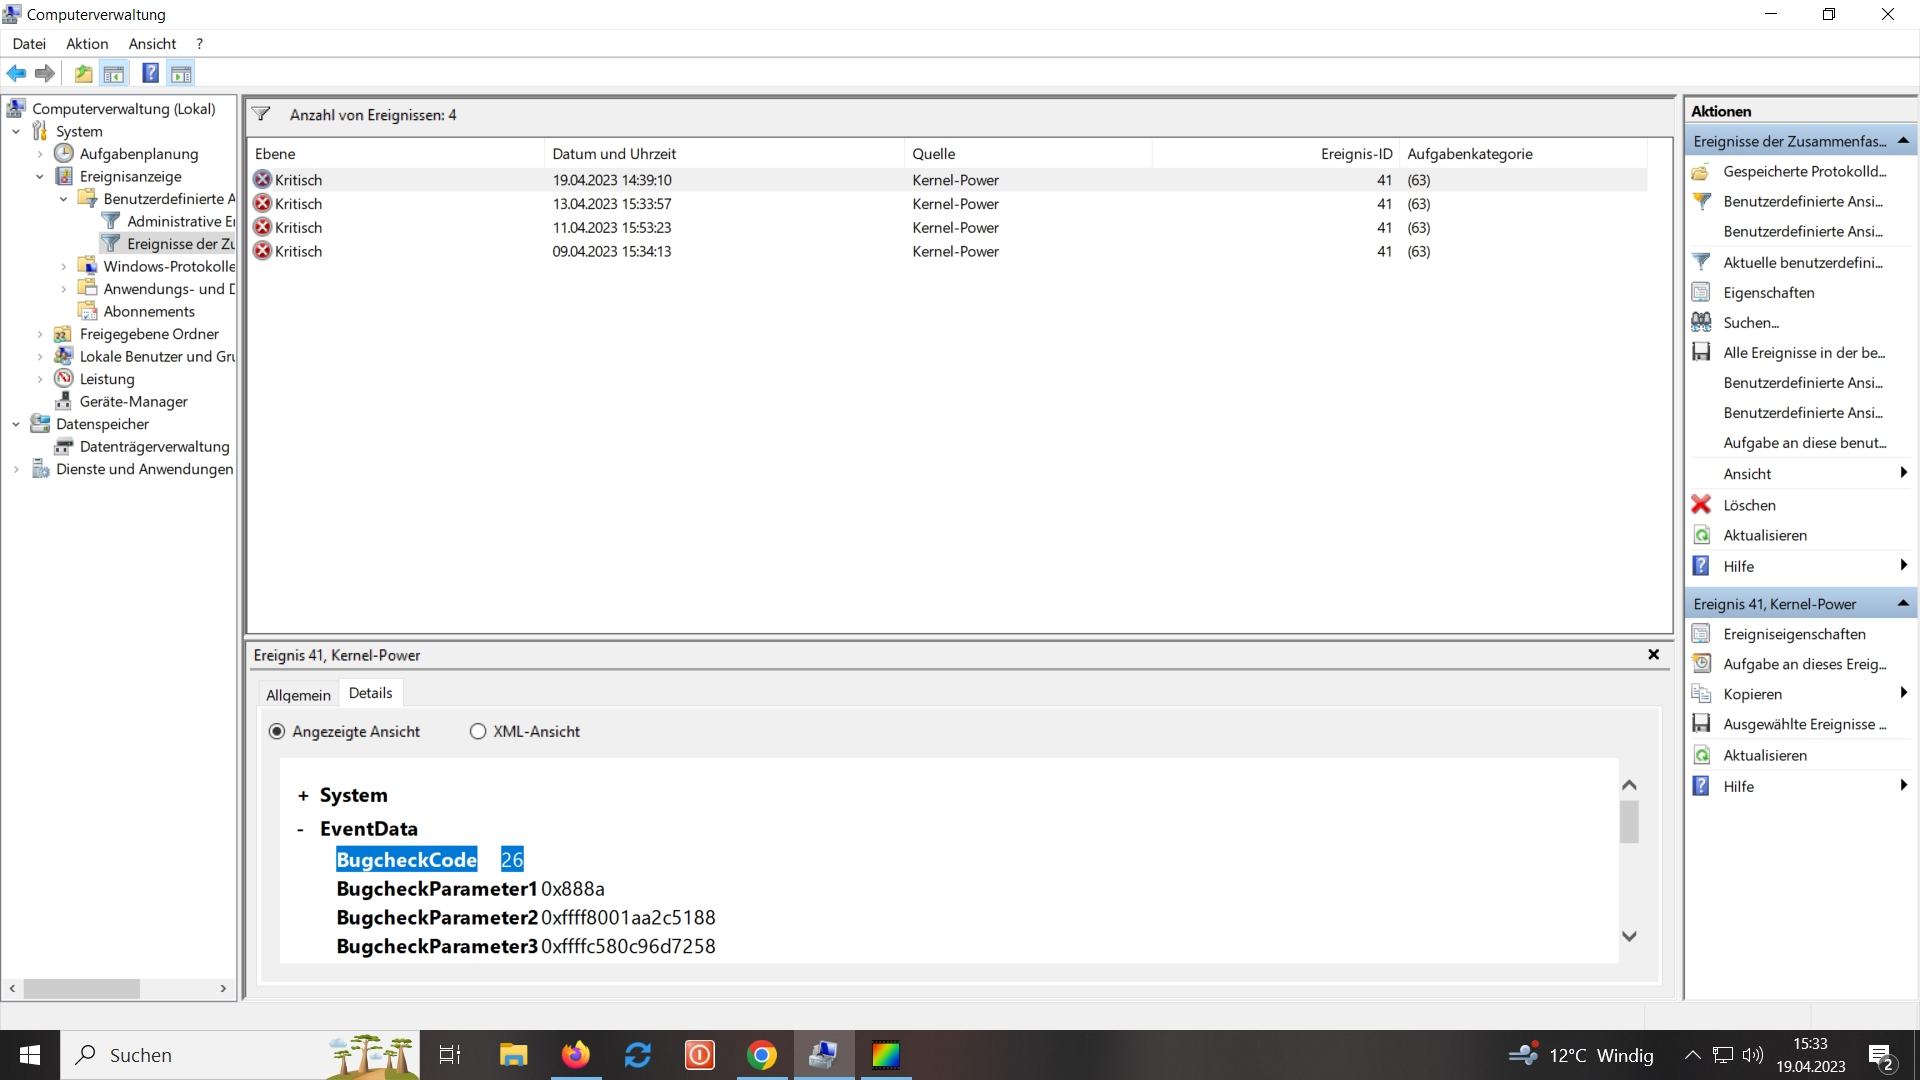Click the up-one-level folder toolbar icon
Screen dimensions: 1920x1080
[x=83, y=73]
